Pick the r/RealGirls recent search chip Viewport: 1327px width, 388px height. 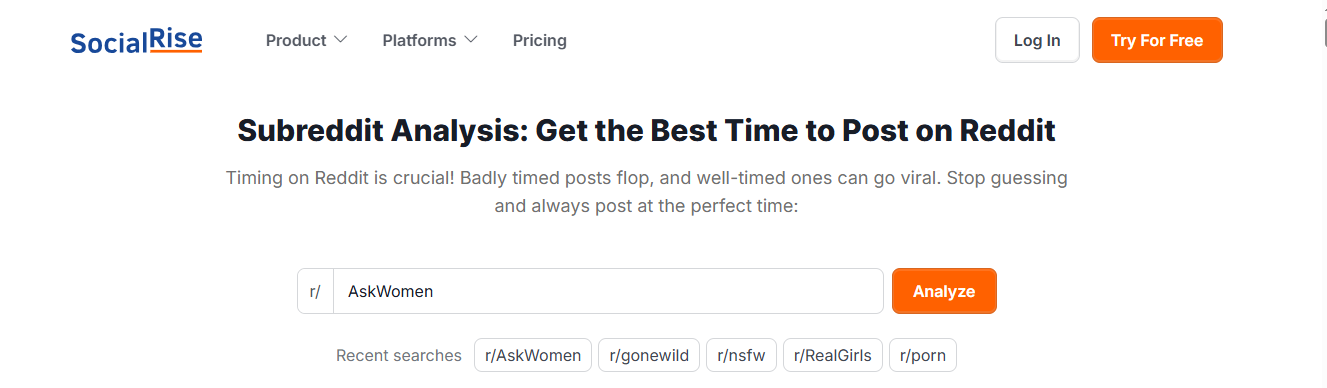click(x=833, y=355)
